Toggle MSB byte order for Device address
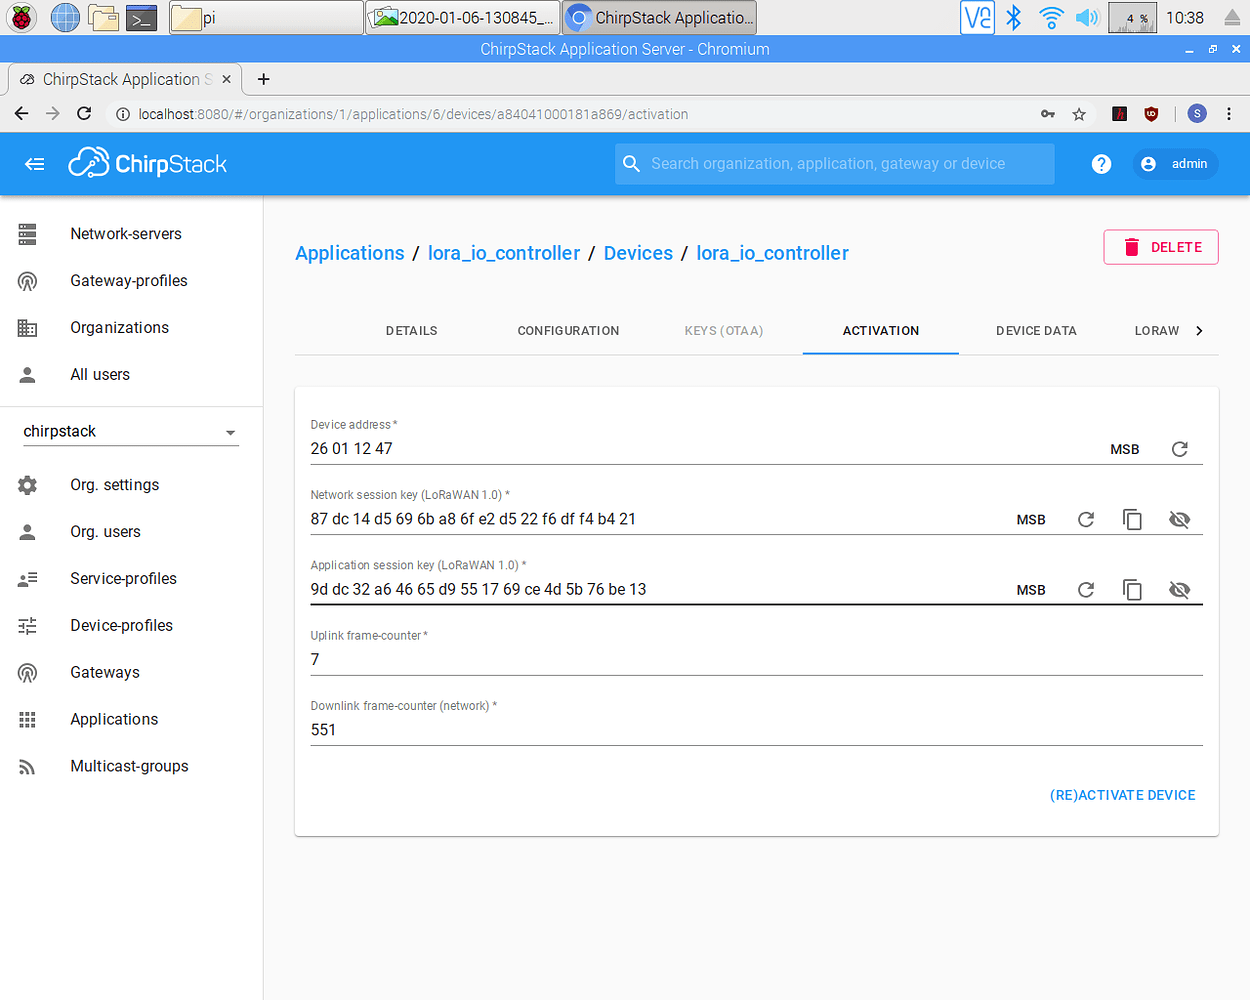Screen dimensions: 1250x1000 pos(1125,450)
